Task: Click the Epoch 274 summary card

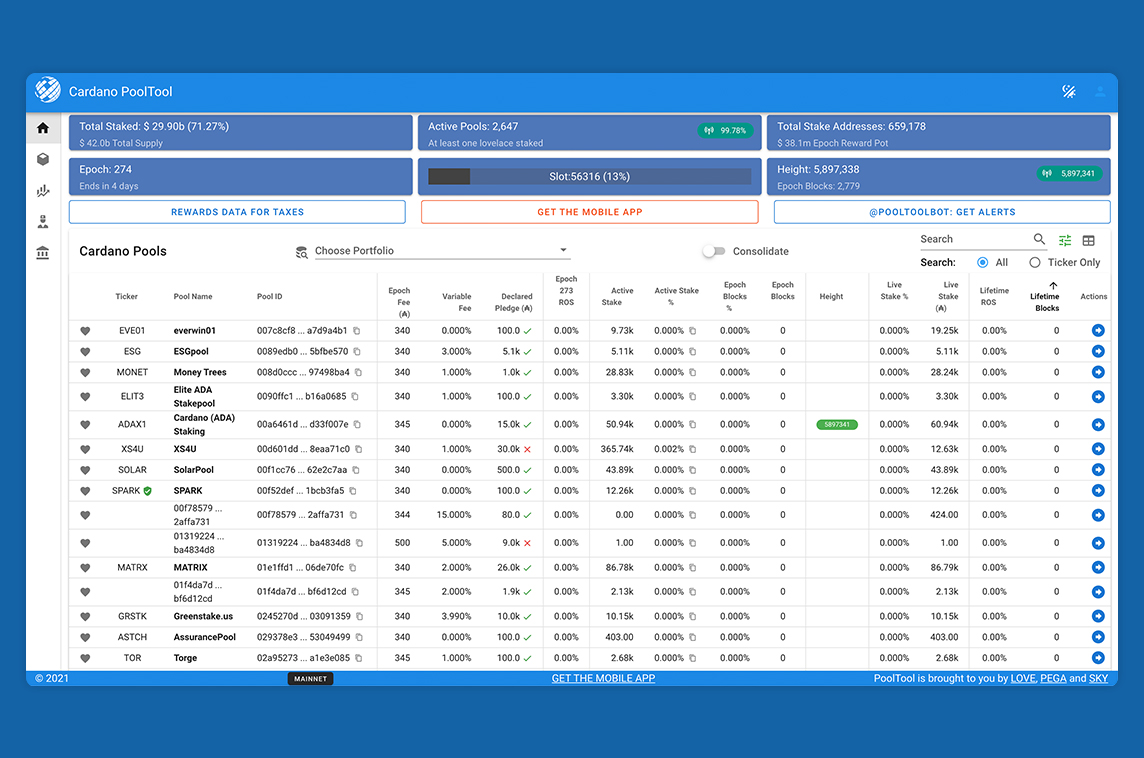Action: click(241, 177)
